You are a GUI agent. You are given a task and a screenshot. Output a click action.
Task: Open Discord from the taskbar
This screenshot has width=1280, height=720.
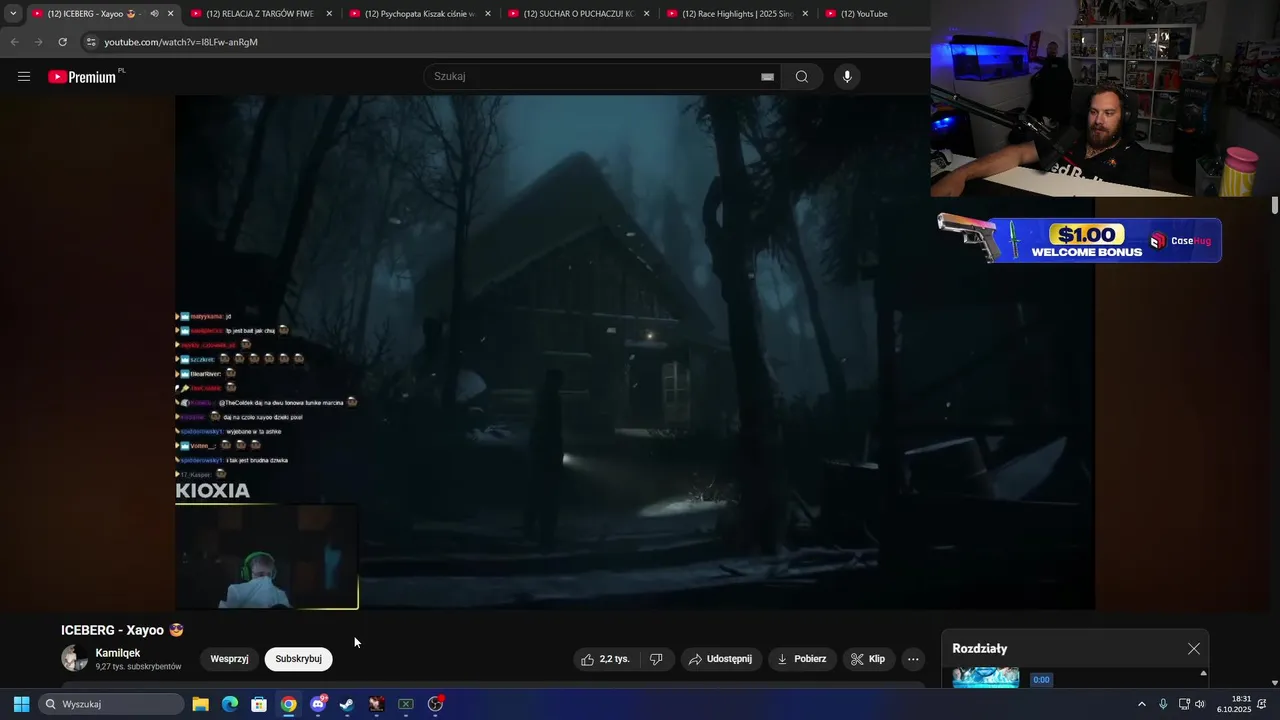click(x=318, y=704)
